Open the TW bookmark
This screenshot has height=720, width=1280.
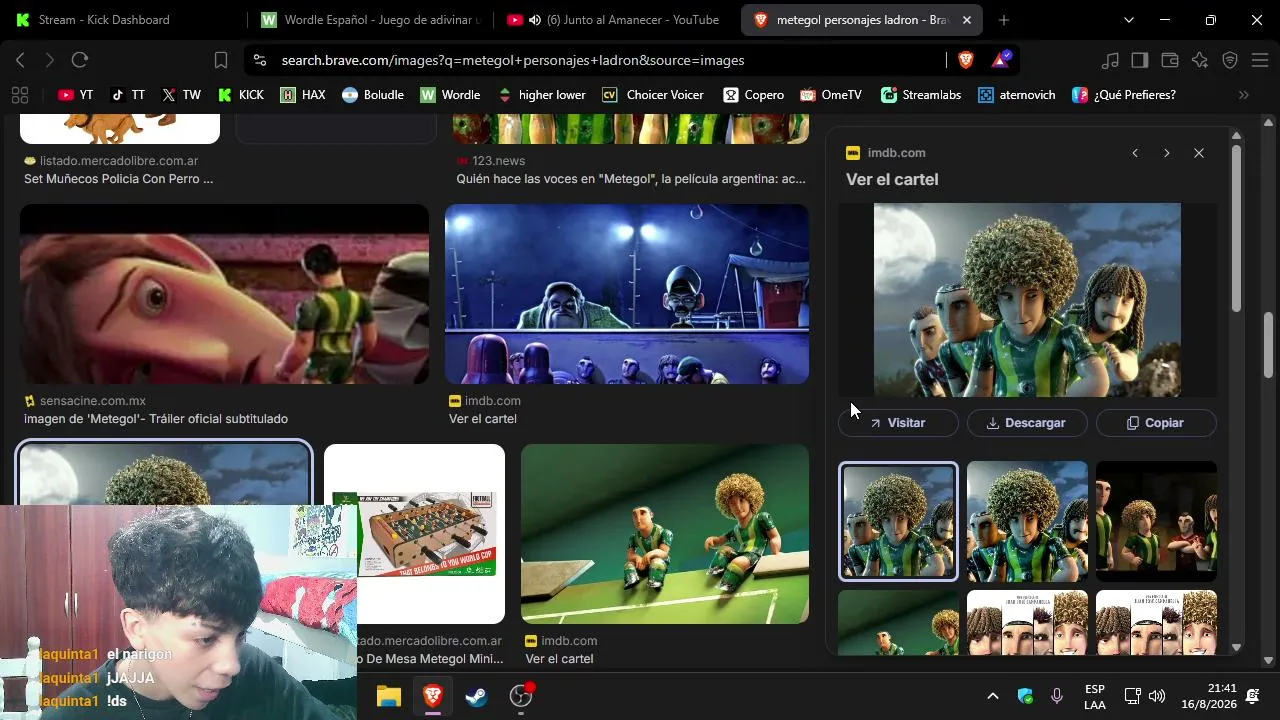tap(181, 95)
